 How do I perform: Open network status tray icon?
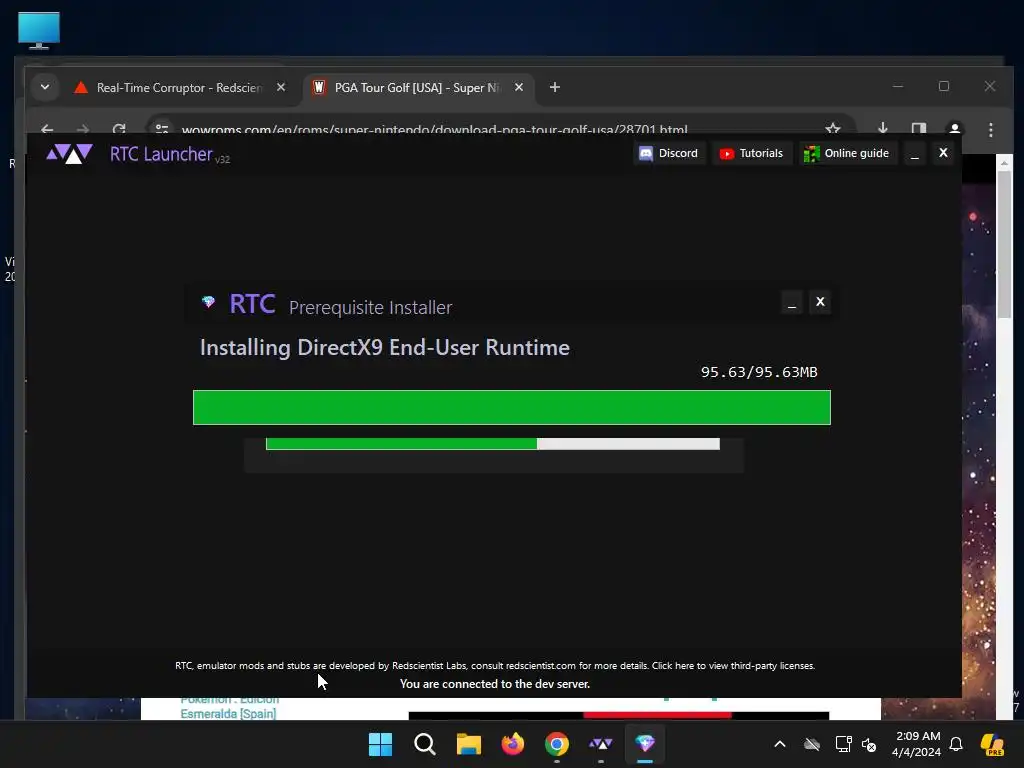[x=843, y=744]
